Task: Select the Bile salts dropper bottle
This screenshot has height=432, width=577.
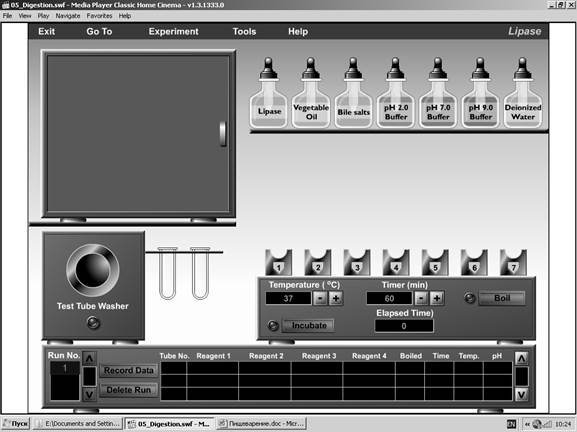Action: 353,92
